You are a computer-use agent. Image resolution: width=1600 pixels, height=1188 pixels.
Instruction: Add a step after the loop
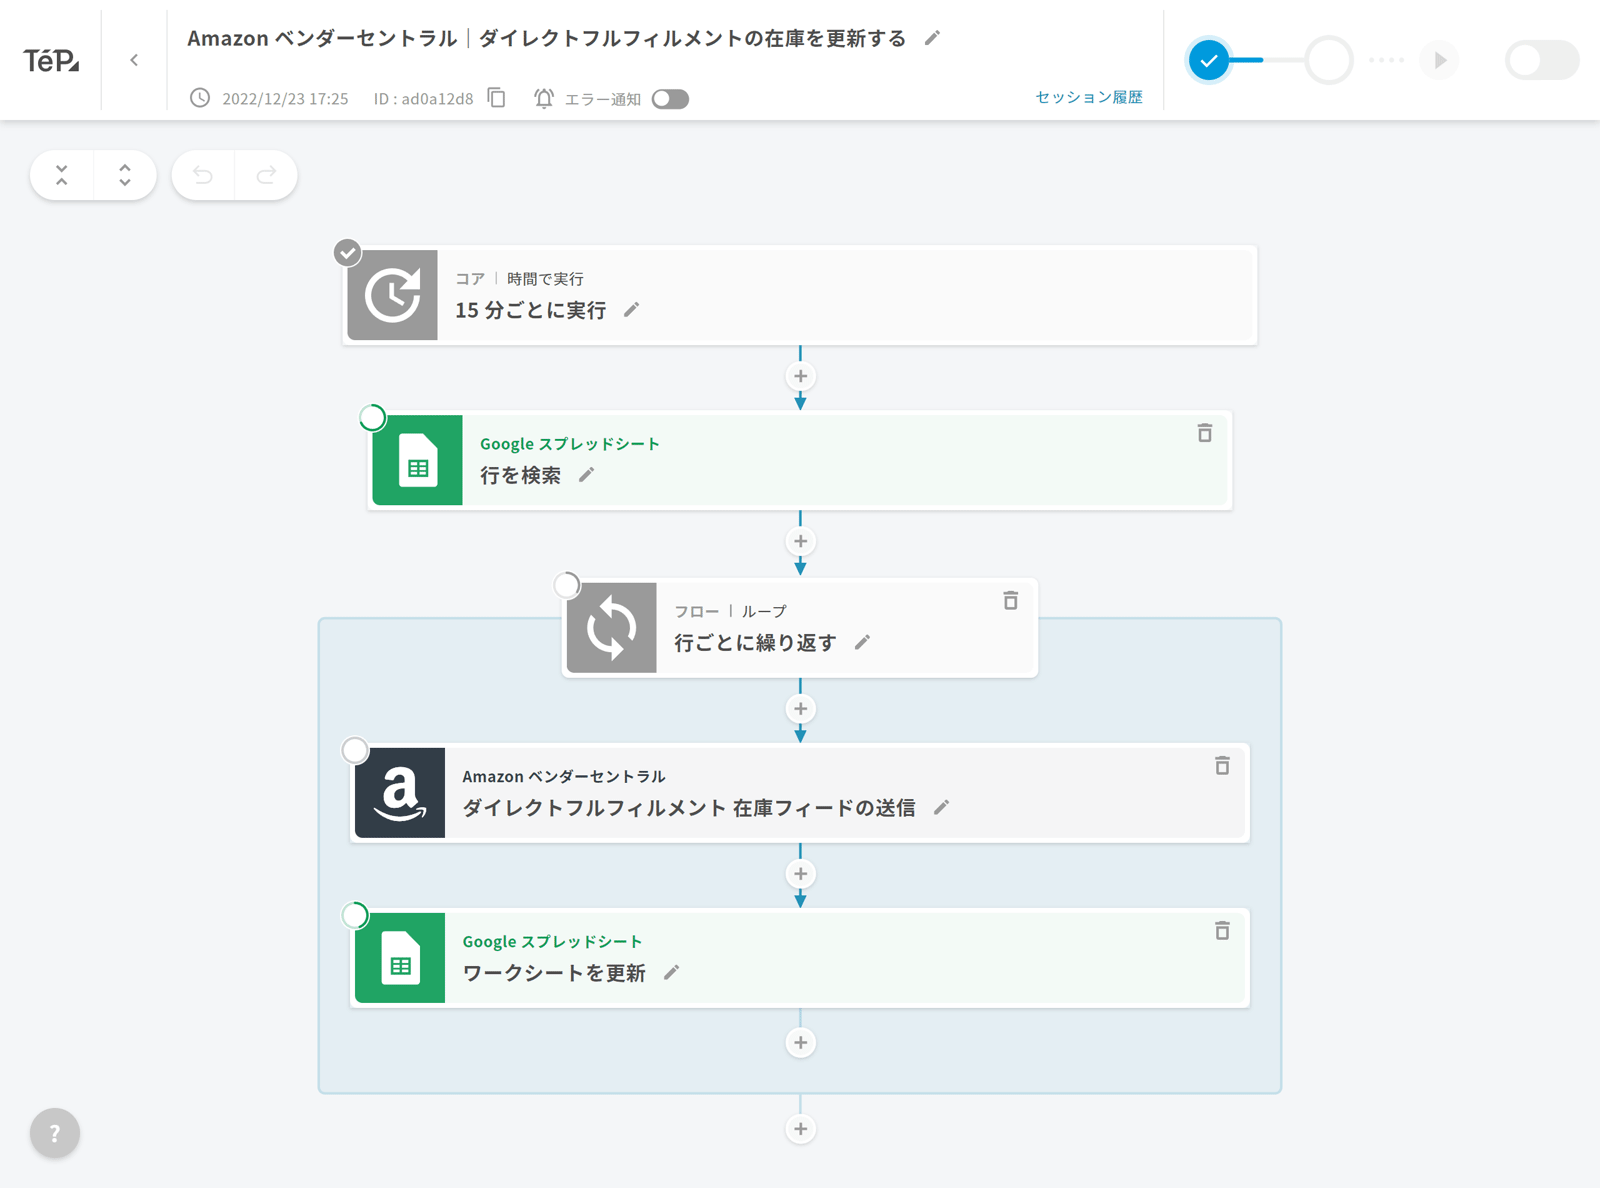click(x=800, y=1129)
